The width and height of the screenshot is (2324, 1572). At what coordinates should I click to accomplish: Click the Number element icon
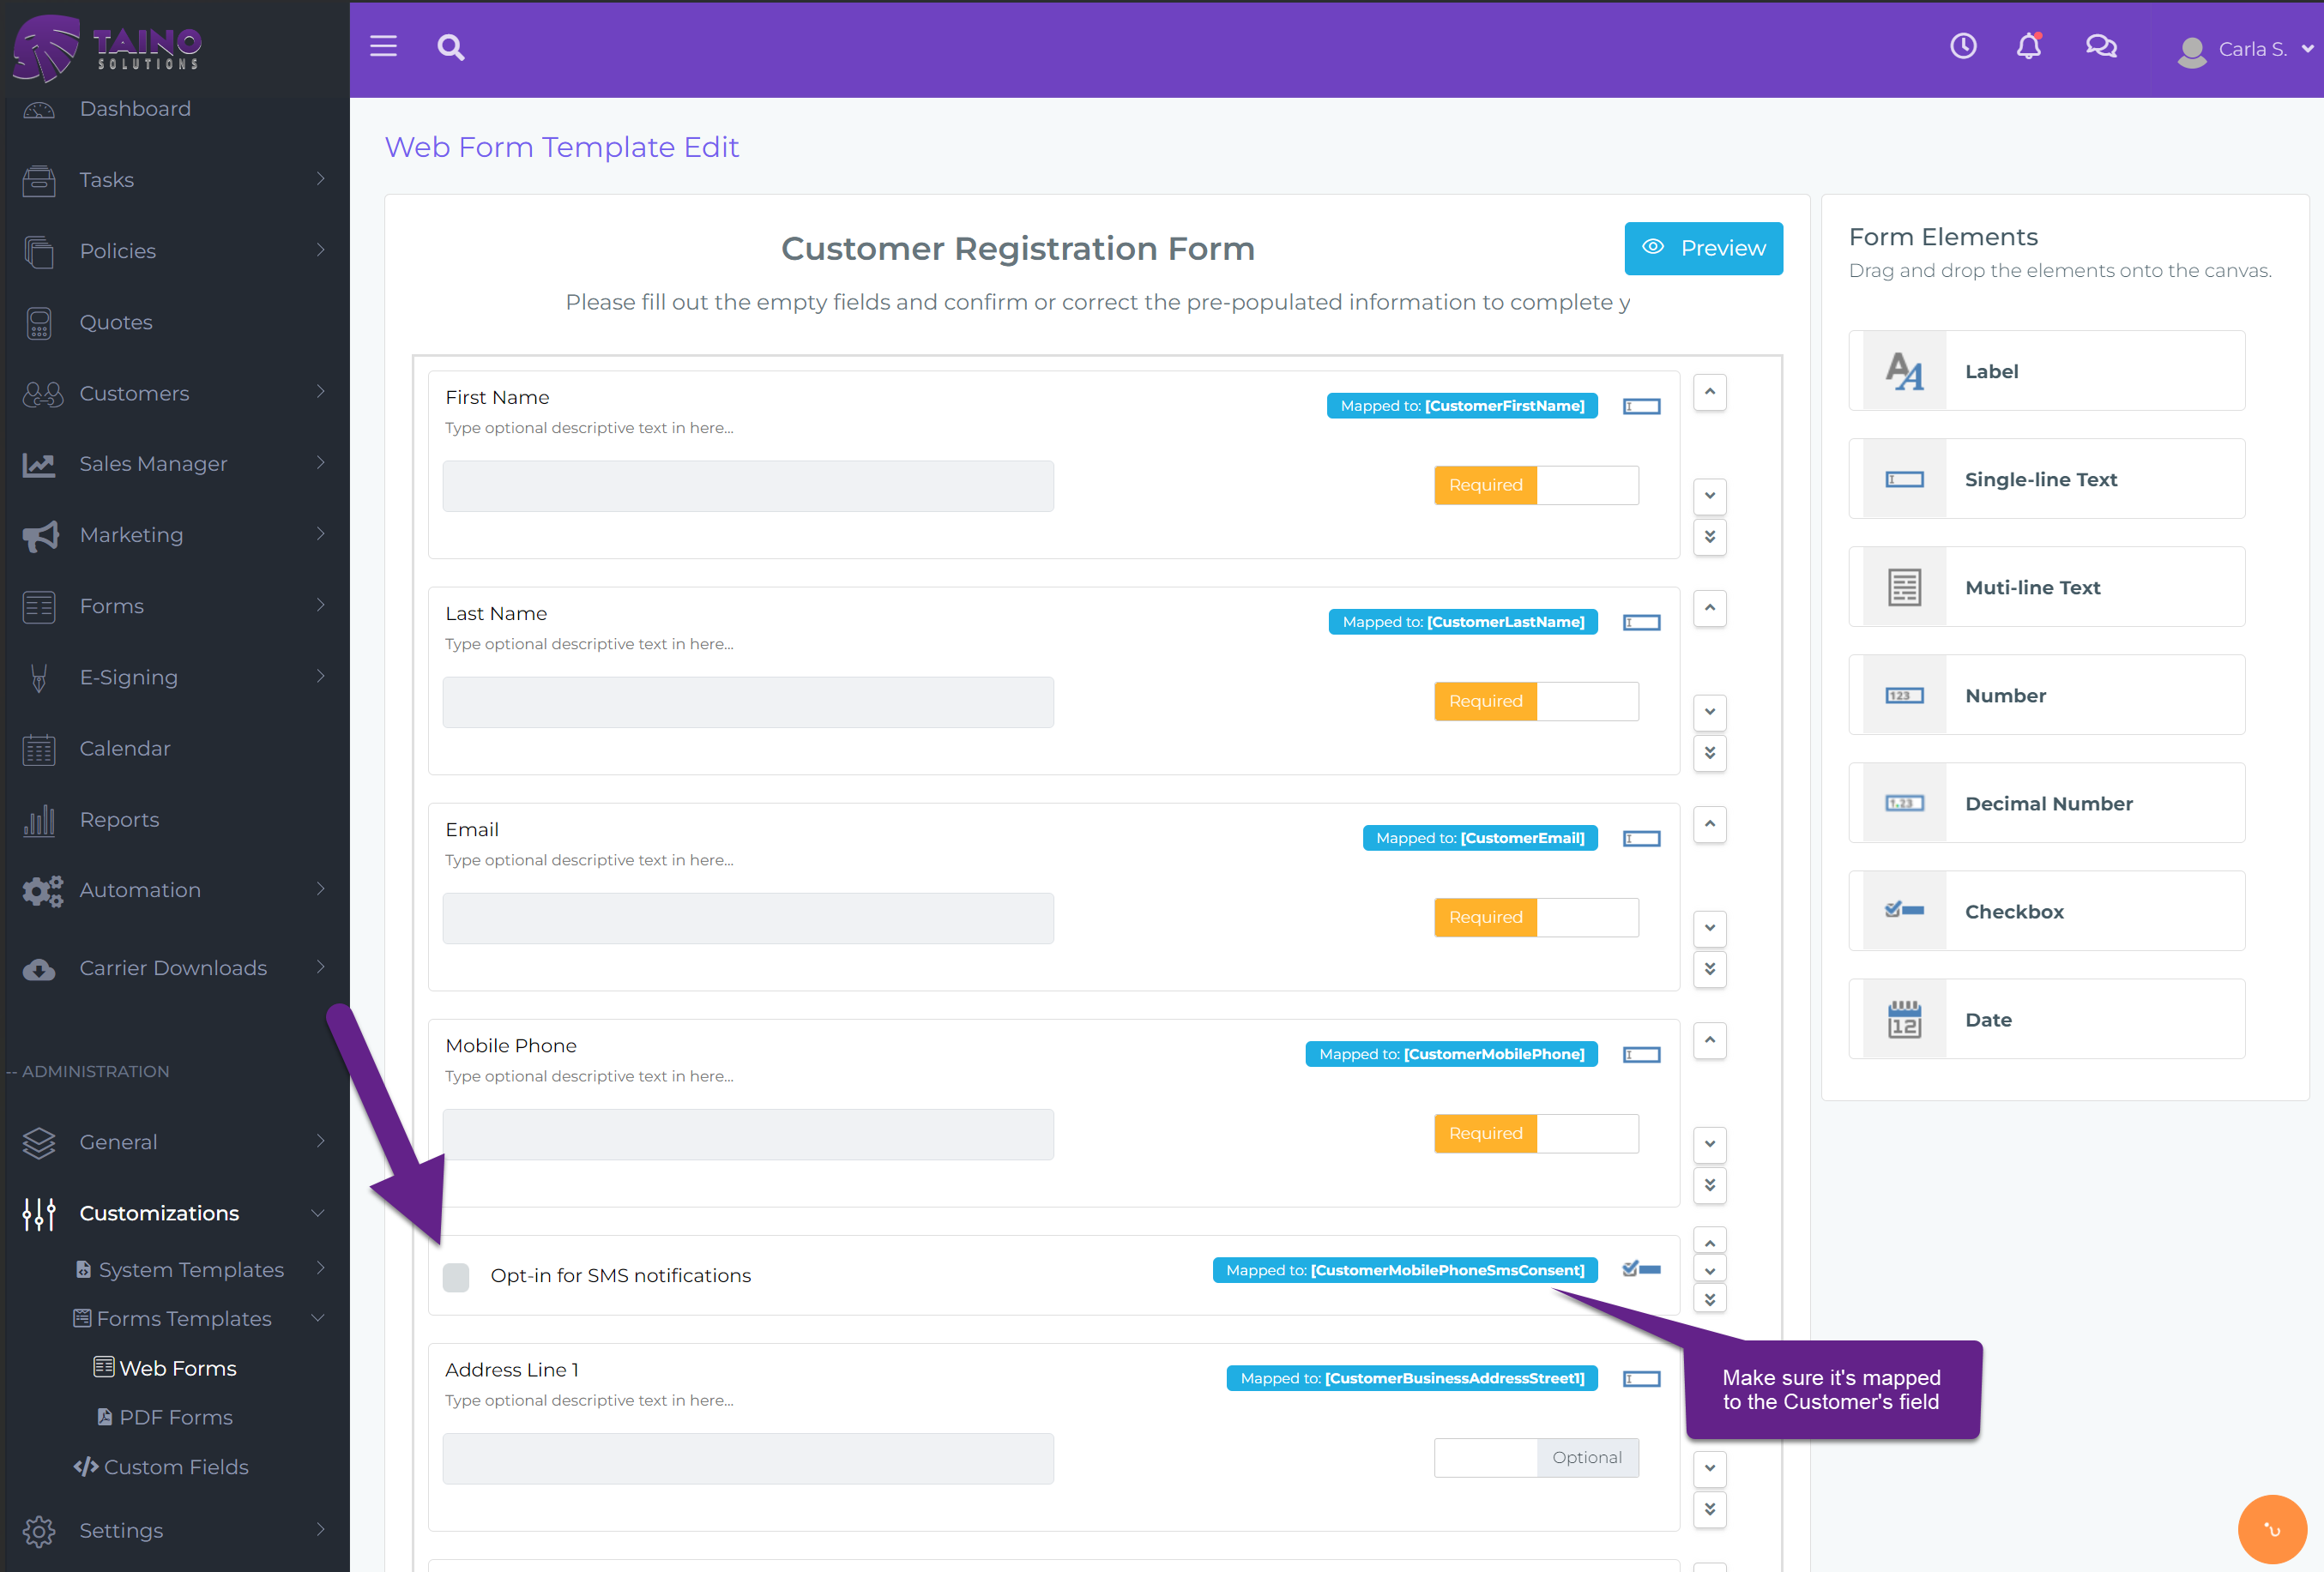pos(1904,695)
